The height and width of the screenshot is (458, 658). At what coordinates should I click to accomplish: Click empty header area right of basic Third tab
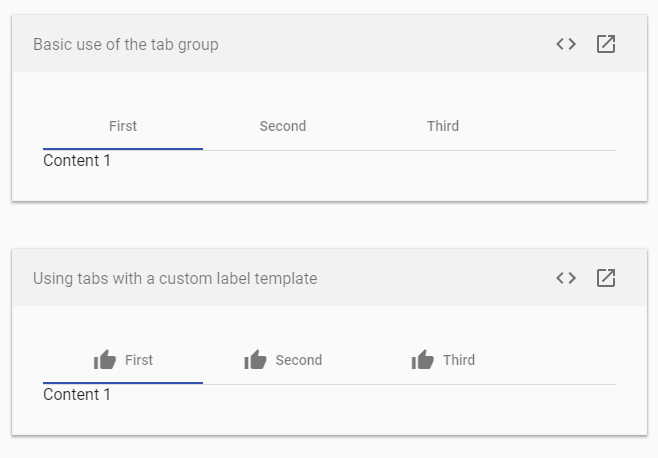point(569,126)
